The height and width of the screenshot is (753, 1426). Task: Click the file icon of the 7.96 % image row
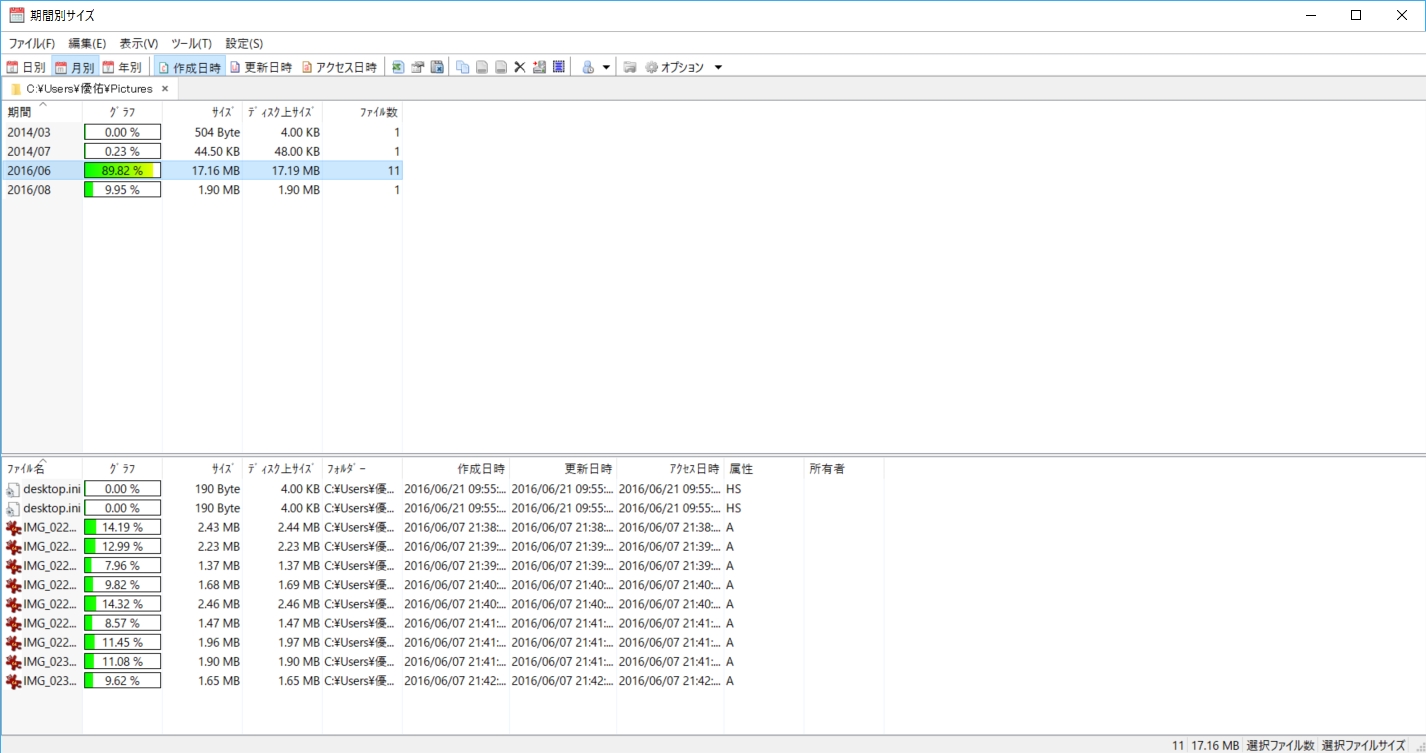(13, 565)
